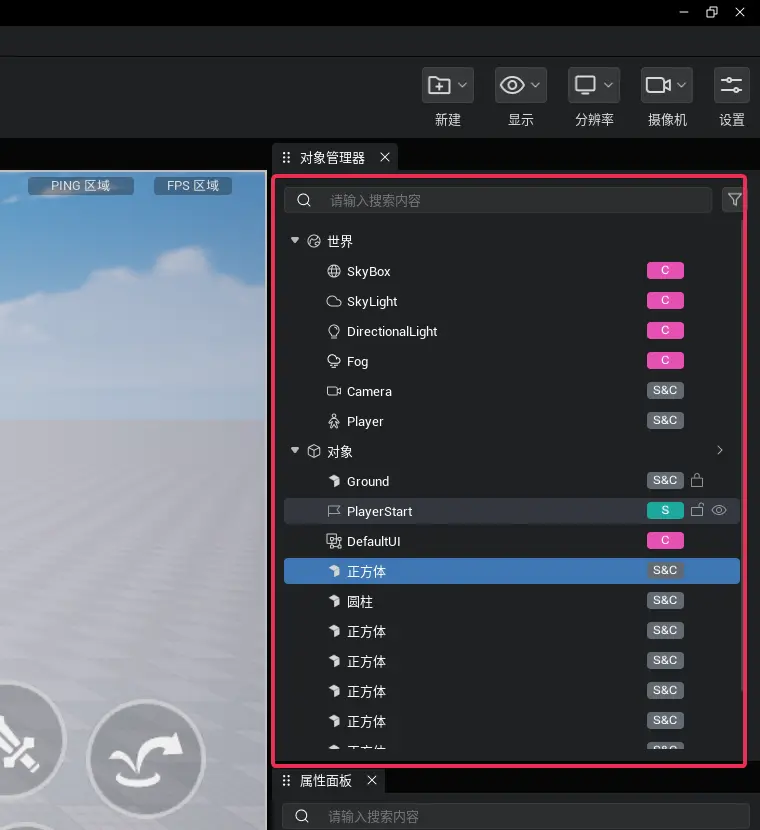Image resolution: width=760 pixels, height=830 pixels.
Task: Select the Ground row
Action: click(x=512, y=481)
